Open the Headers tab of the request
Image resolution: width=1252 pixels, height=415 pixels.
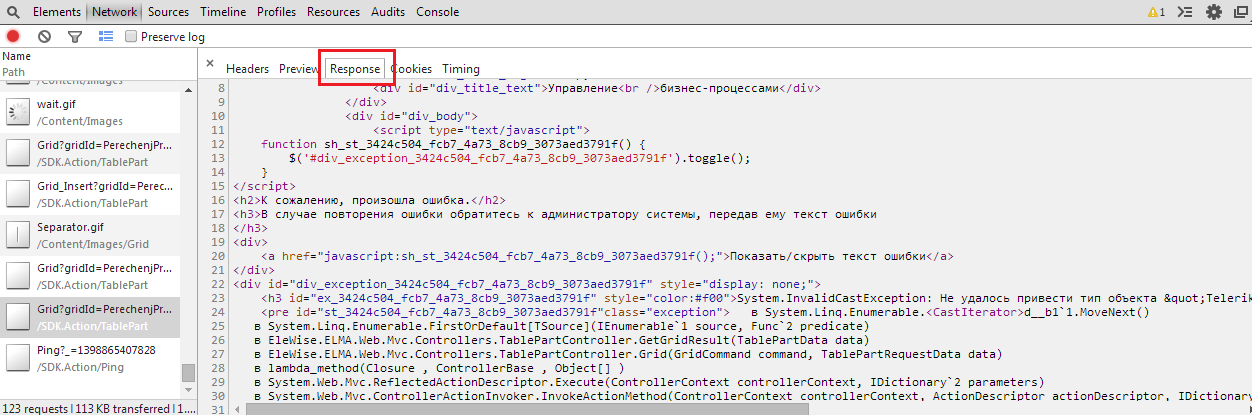pos(247,69)
